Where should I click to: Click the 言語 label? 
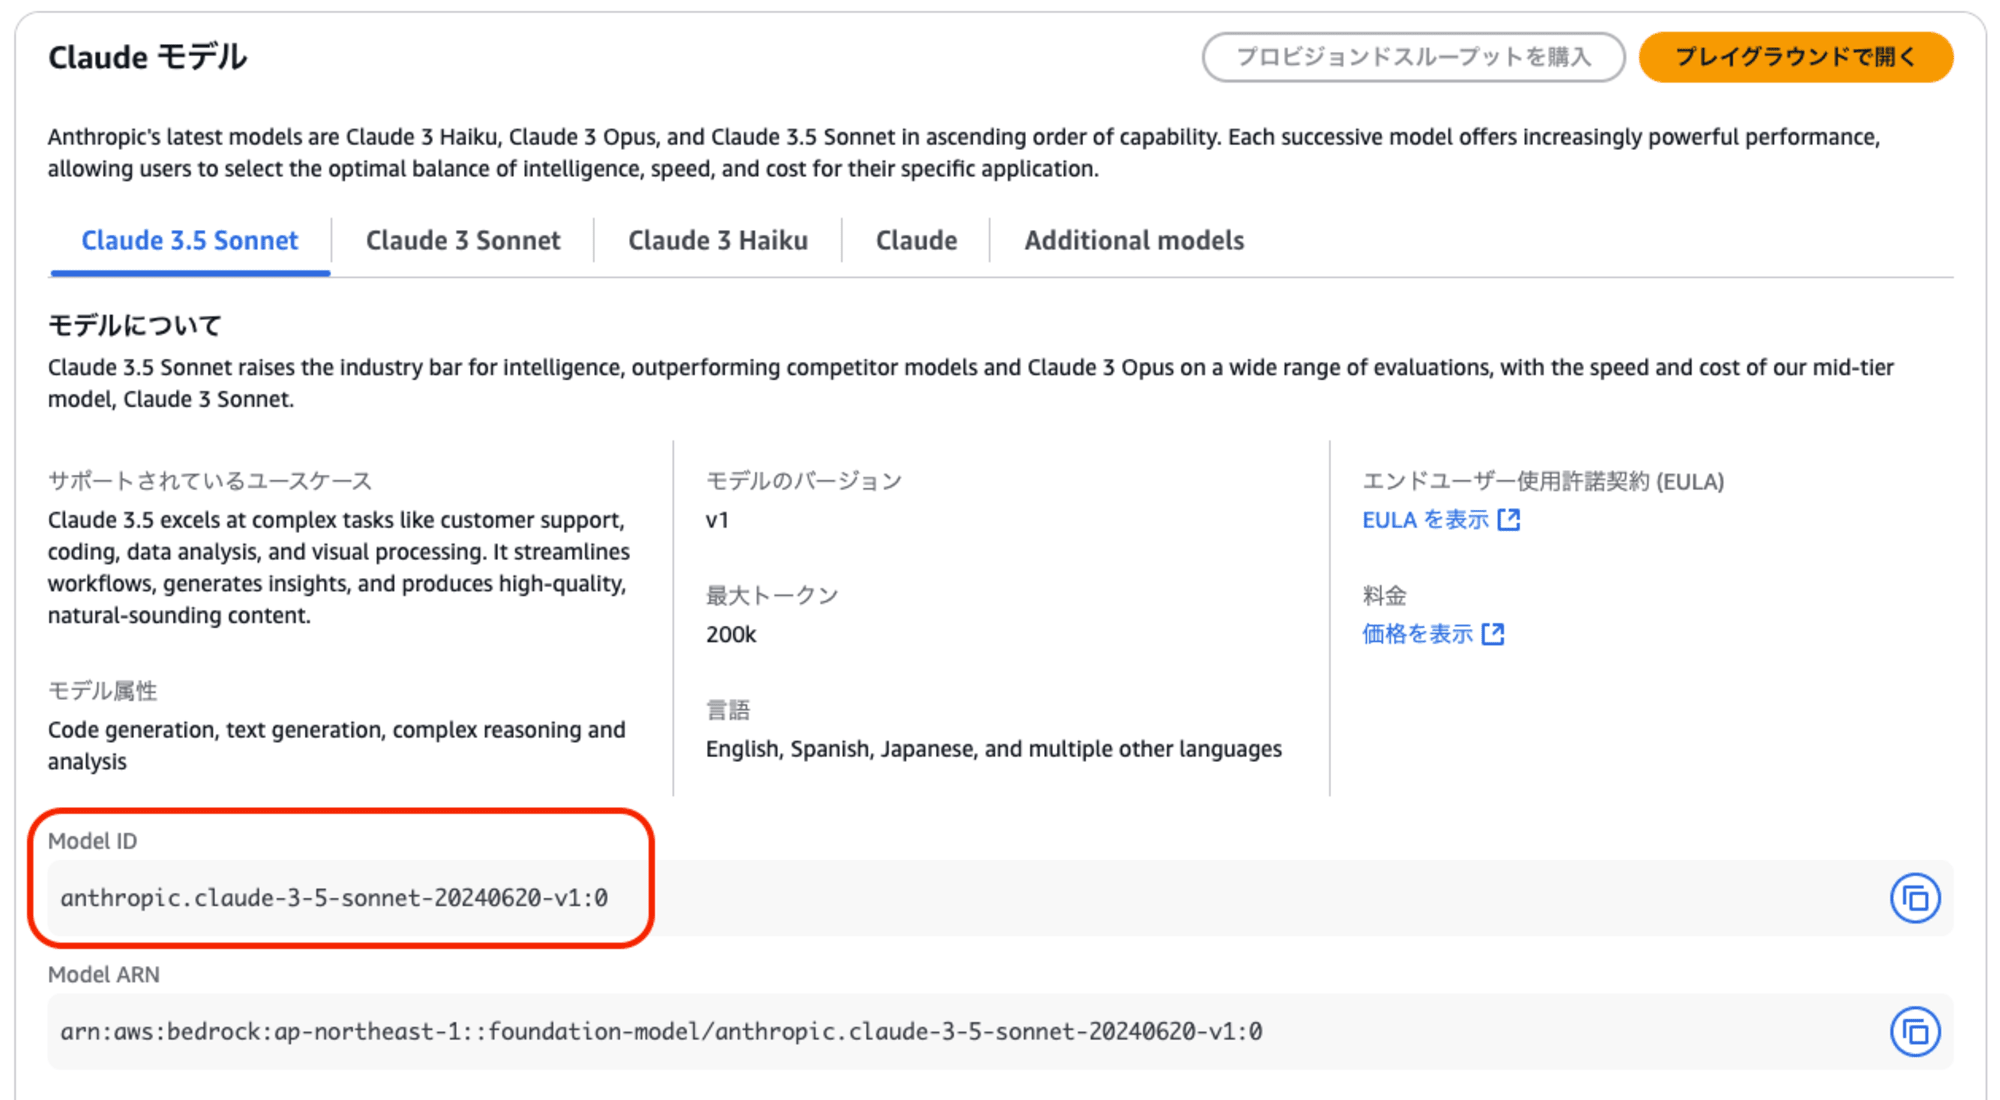coord(728,710)
